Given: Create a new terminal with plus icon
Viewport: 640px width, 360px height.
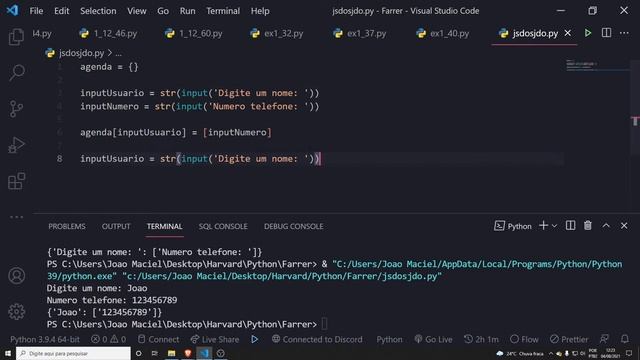Looking at the screenshot, I should tap(543, 226).
